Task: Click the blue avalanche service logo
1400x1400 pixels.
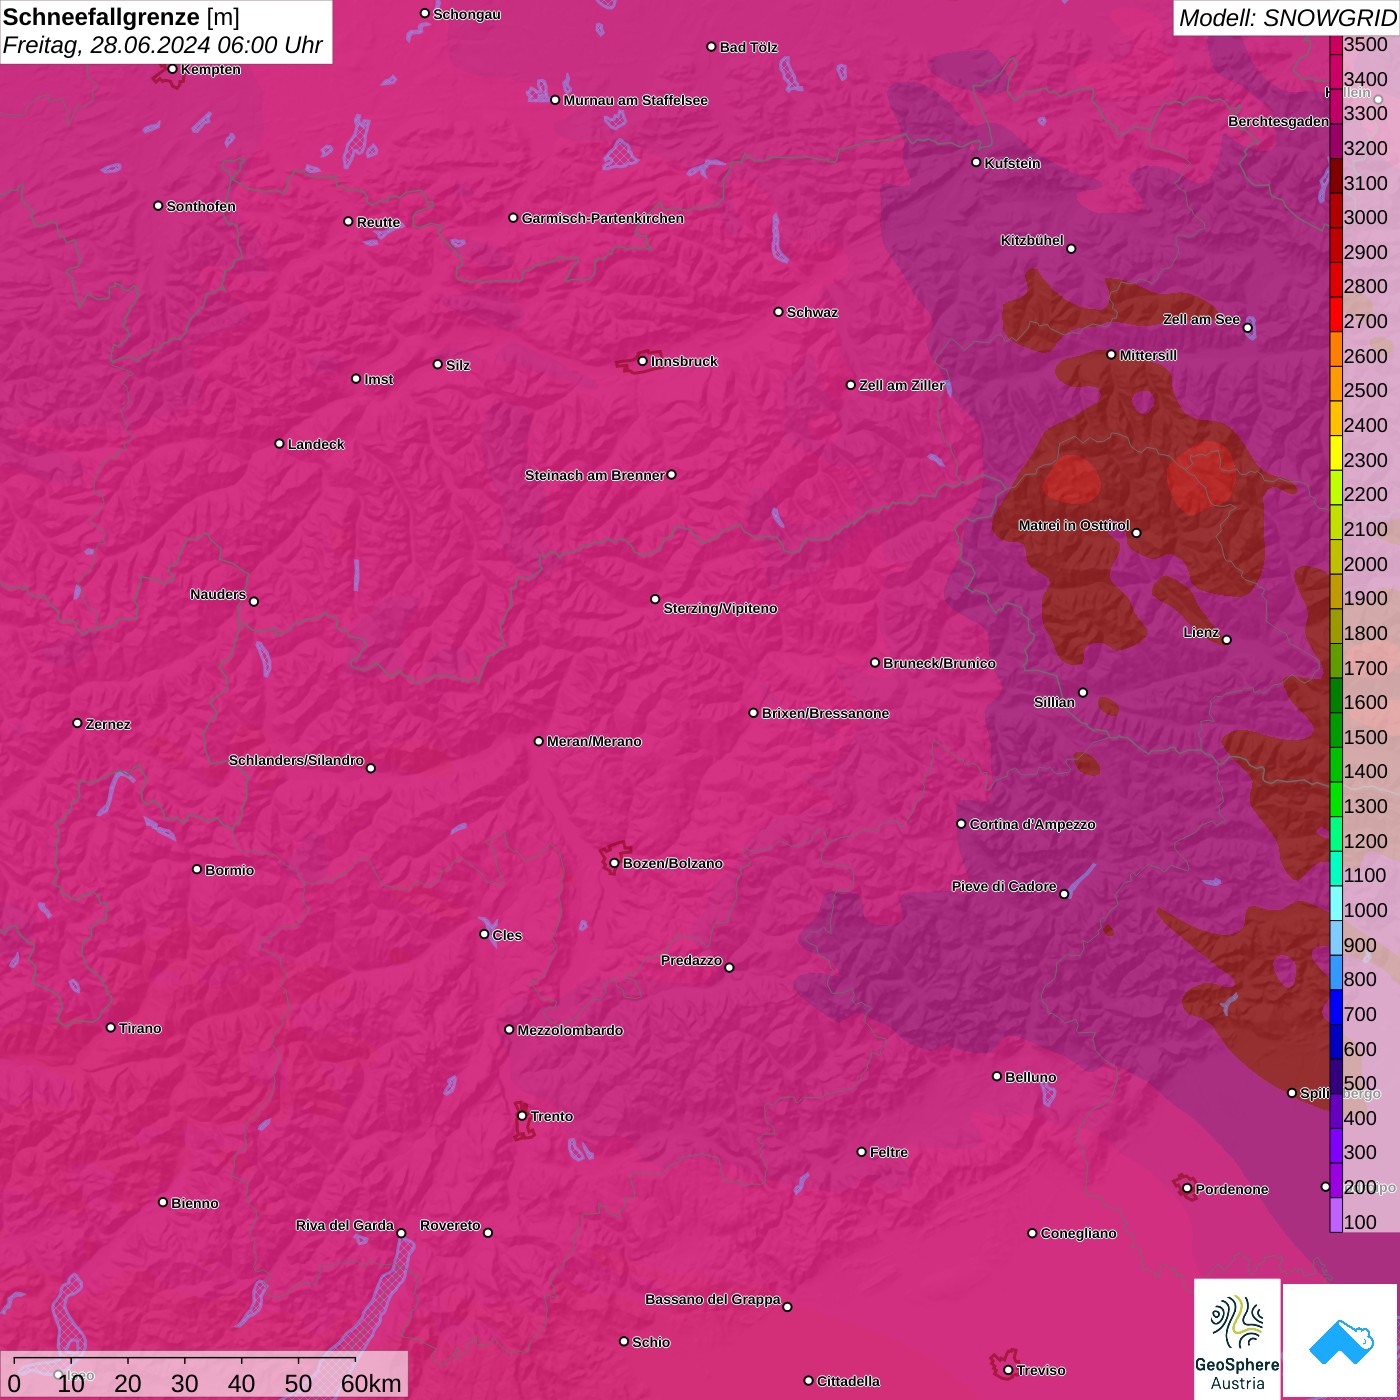Action: [1341, 1340]
